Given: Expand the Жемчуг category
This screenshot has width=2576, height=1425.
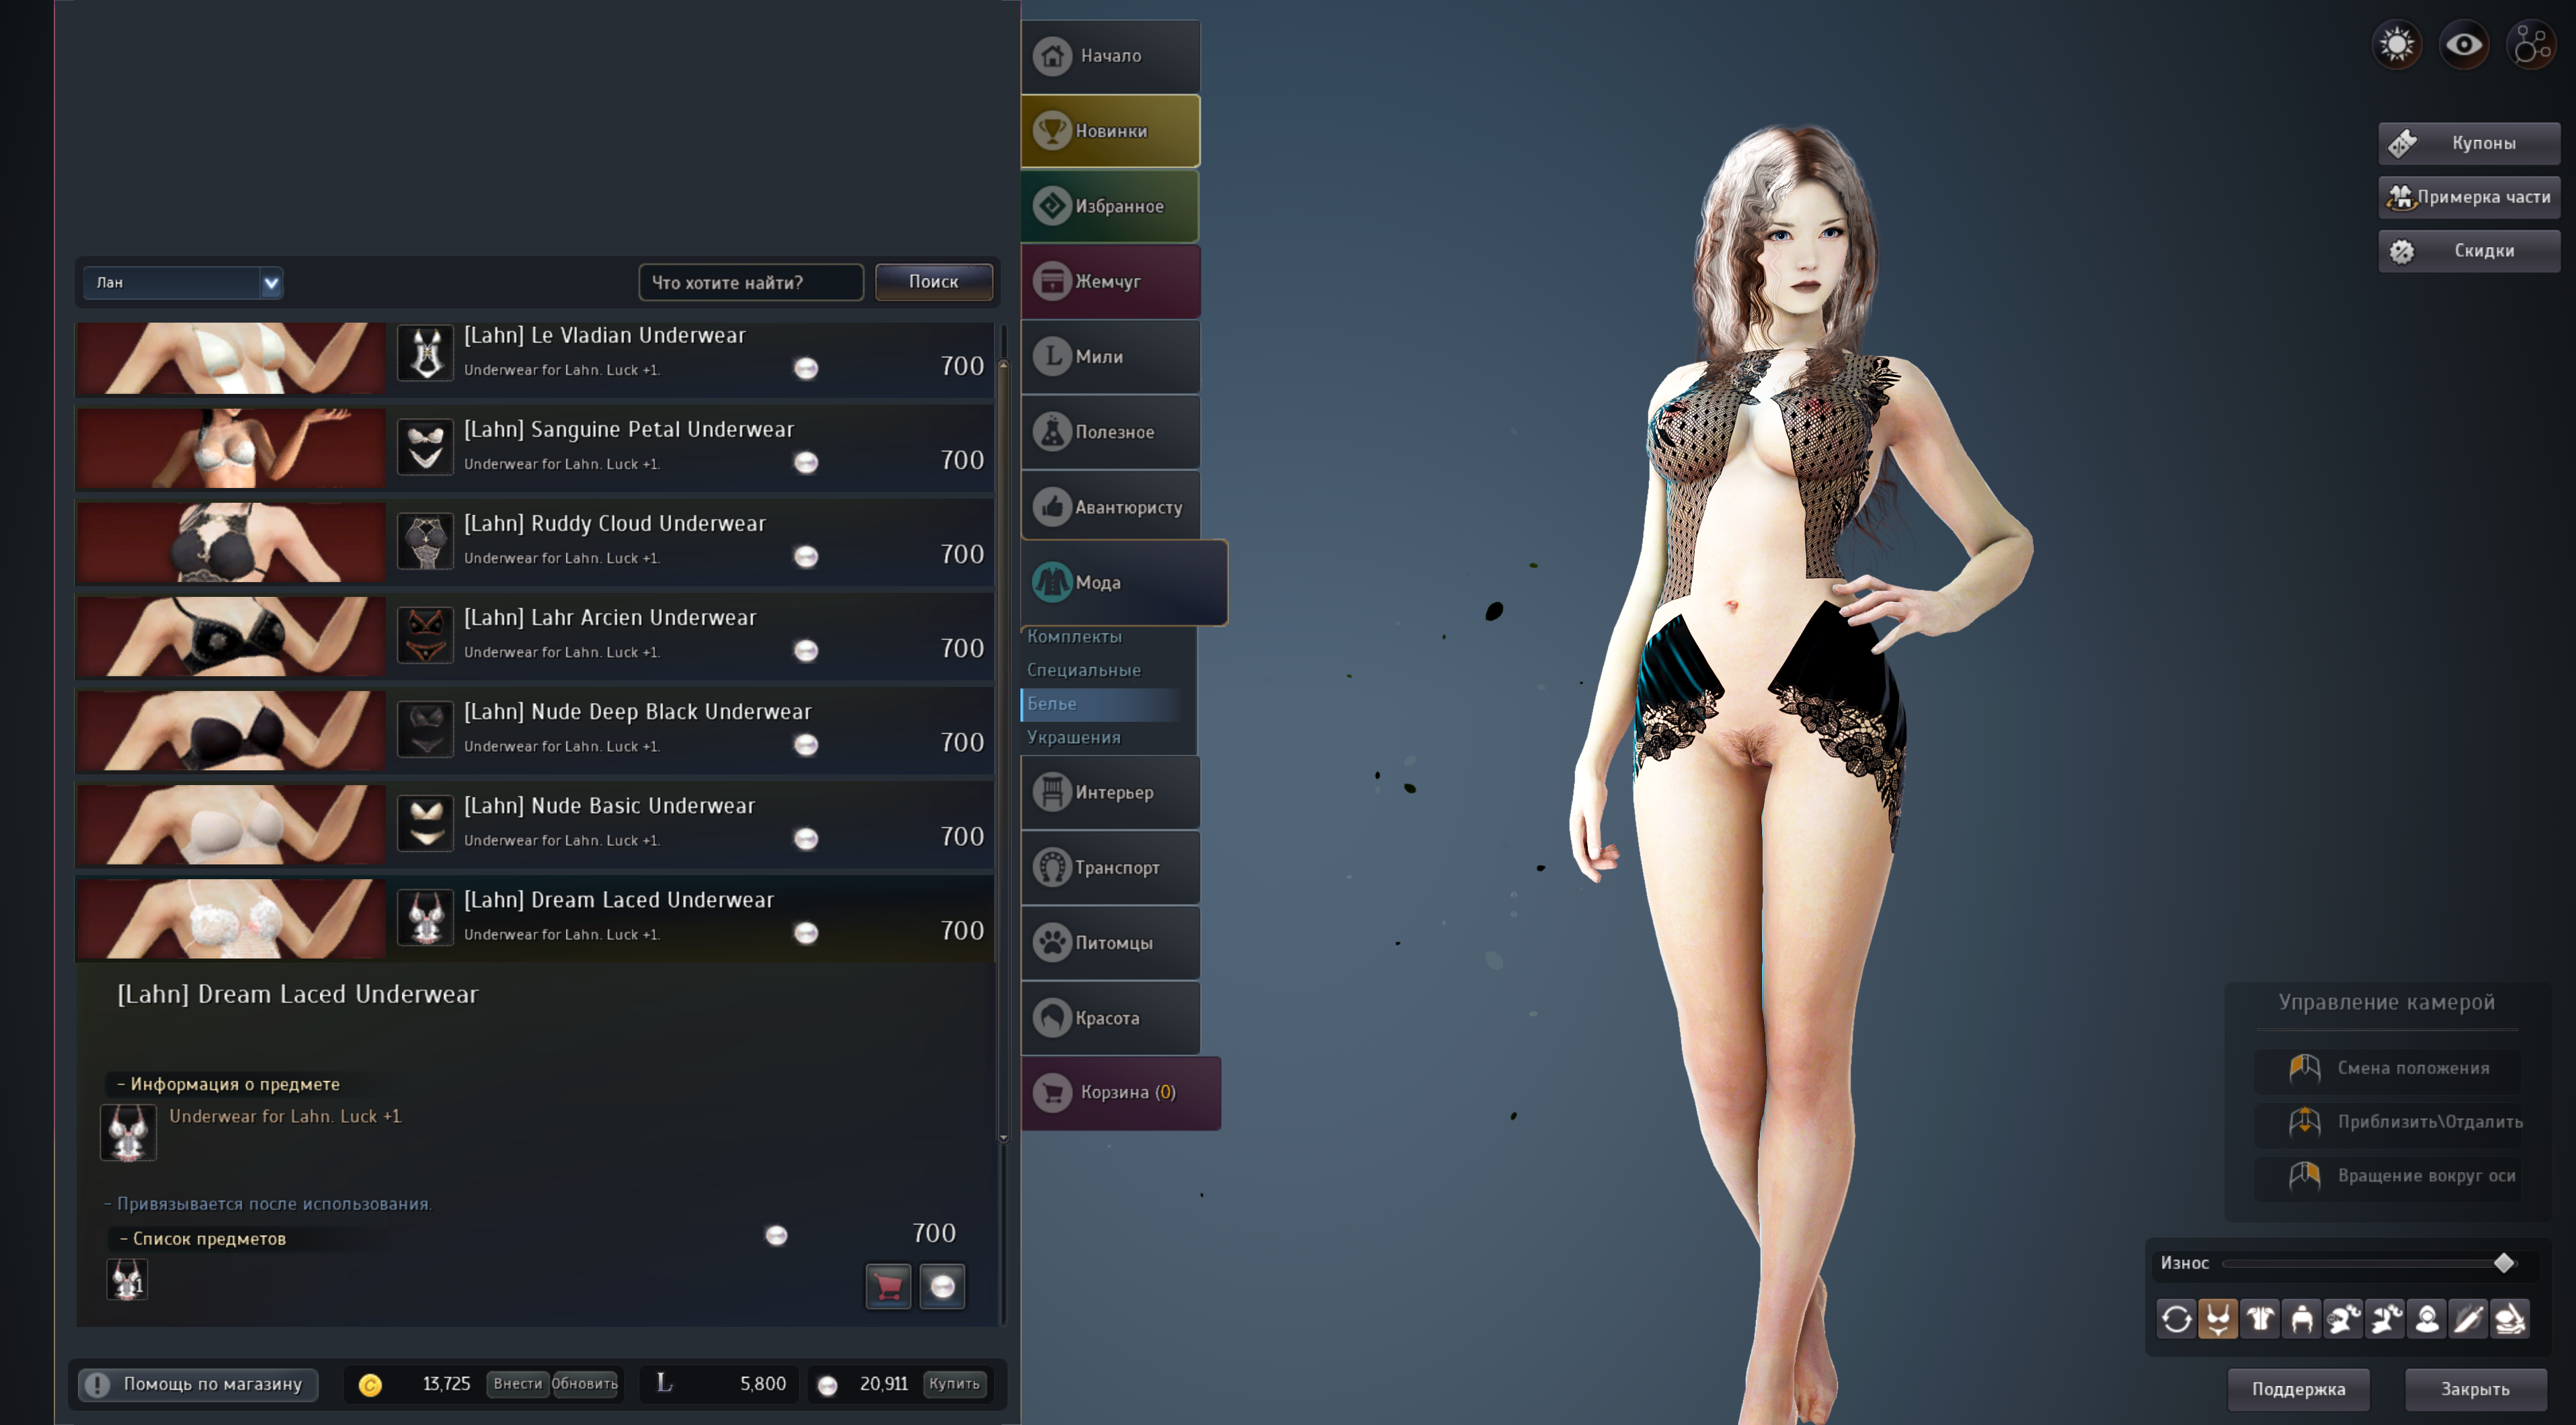Looking at the screenshot, I should 1110,282.
